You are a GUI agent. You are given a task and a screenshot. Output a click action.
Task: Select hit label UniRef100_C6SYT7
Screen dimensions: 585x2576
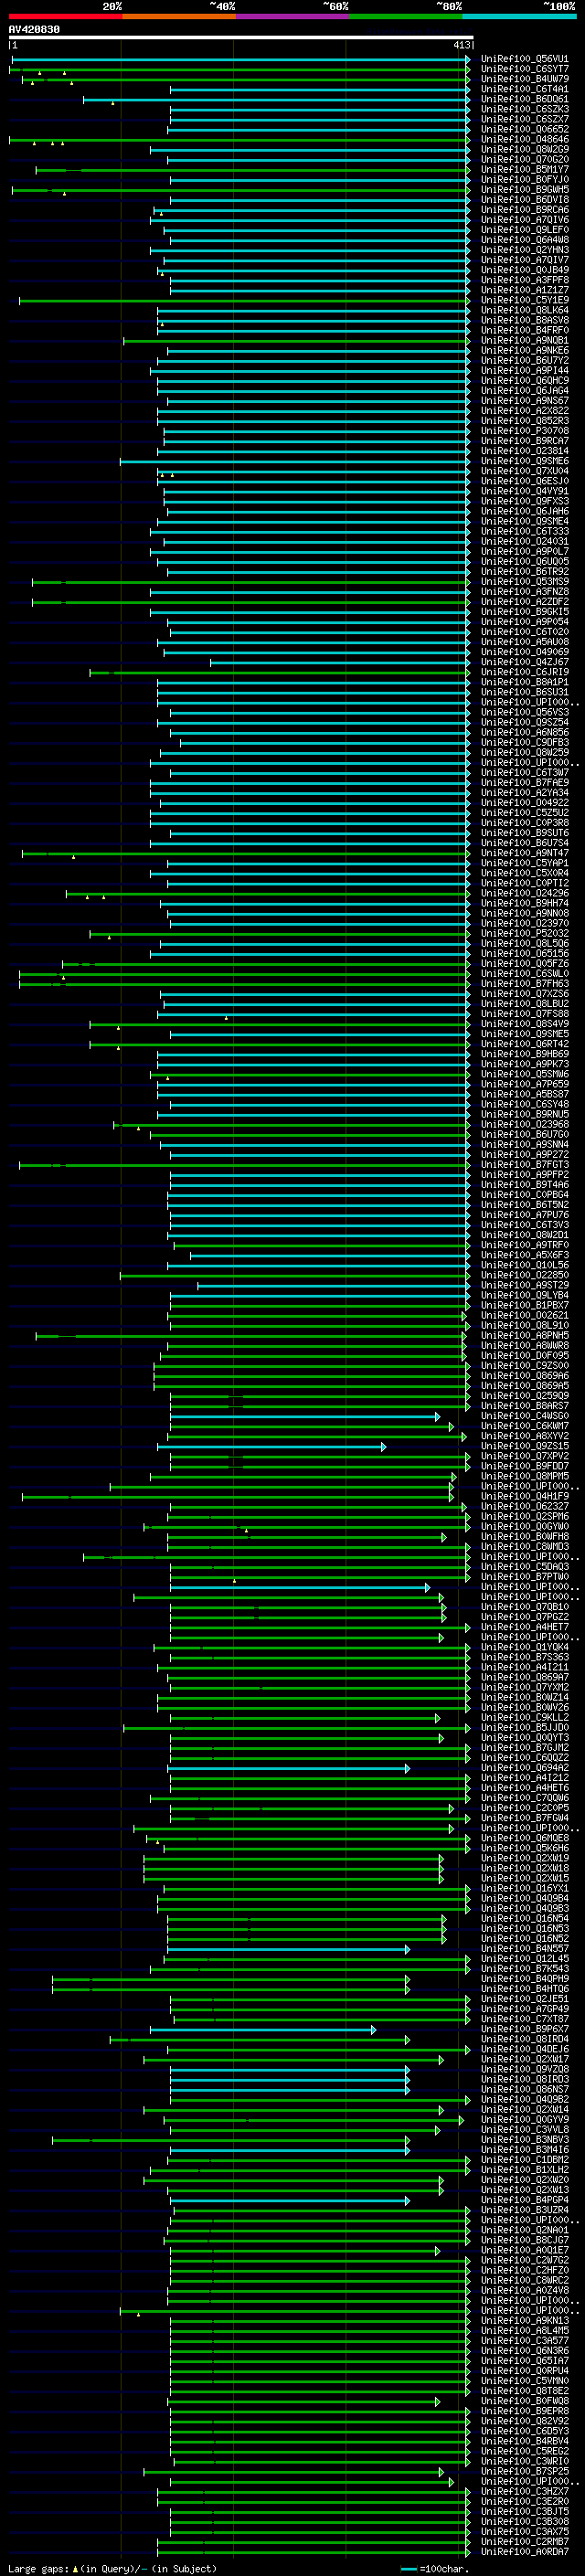[x=524, y=69]
